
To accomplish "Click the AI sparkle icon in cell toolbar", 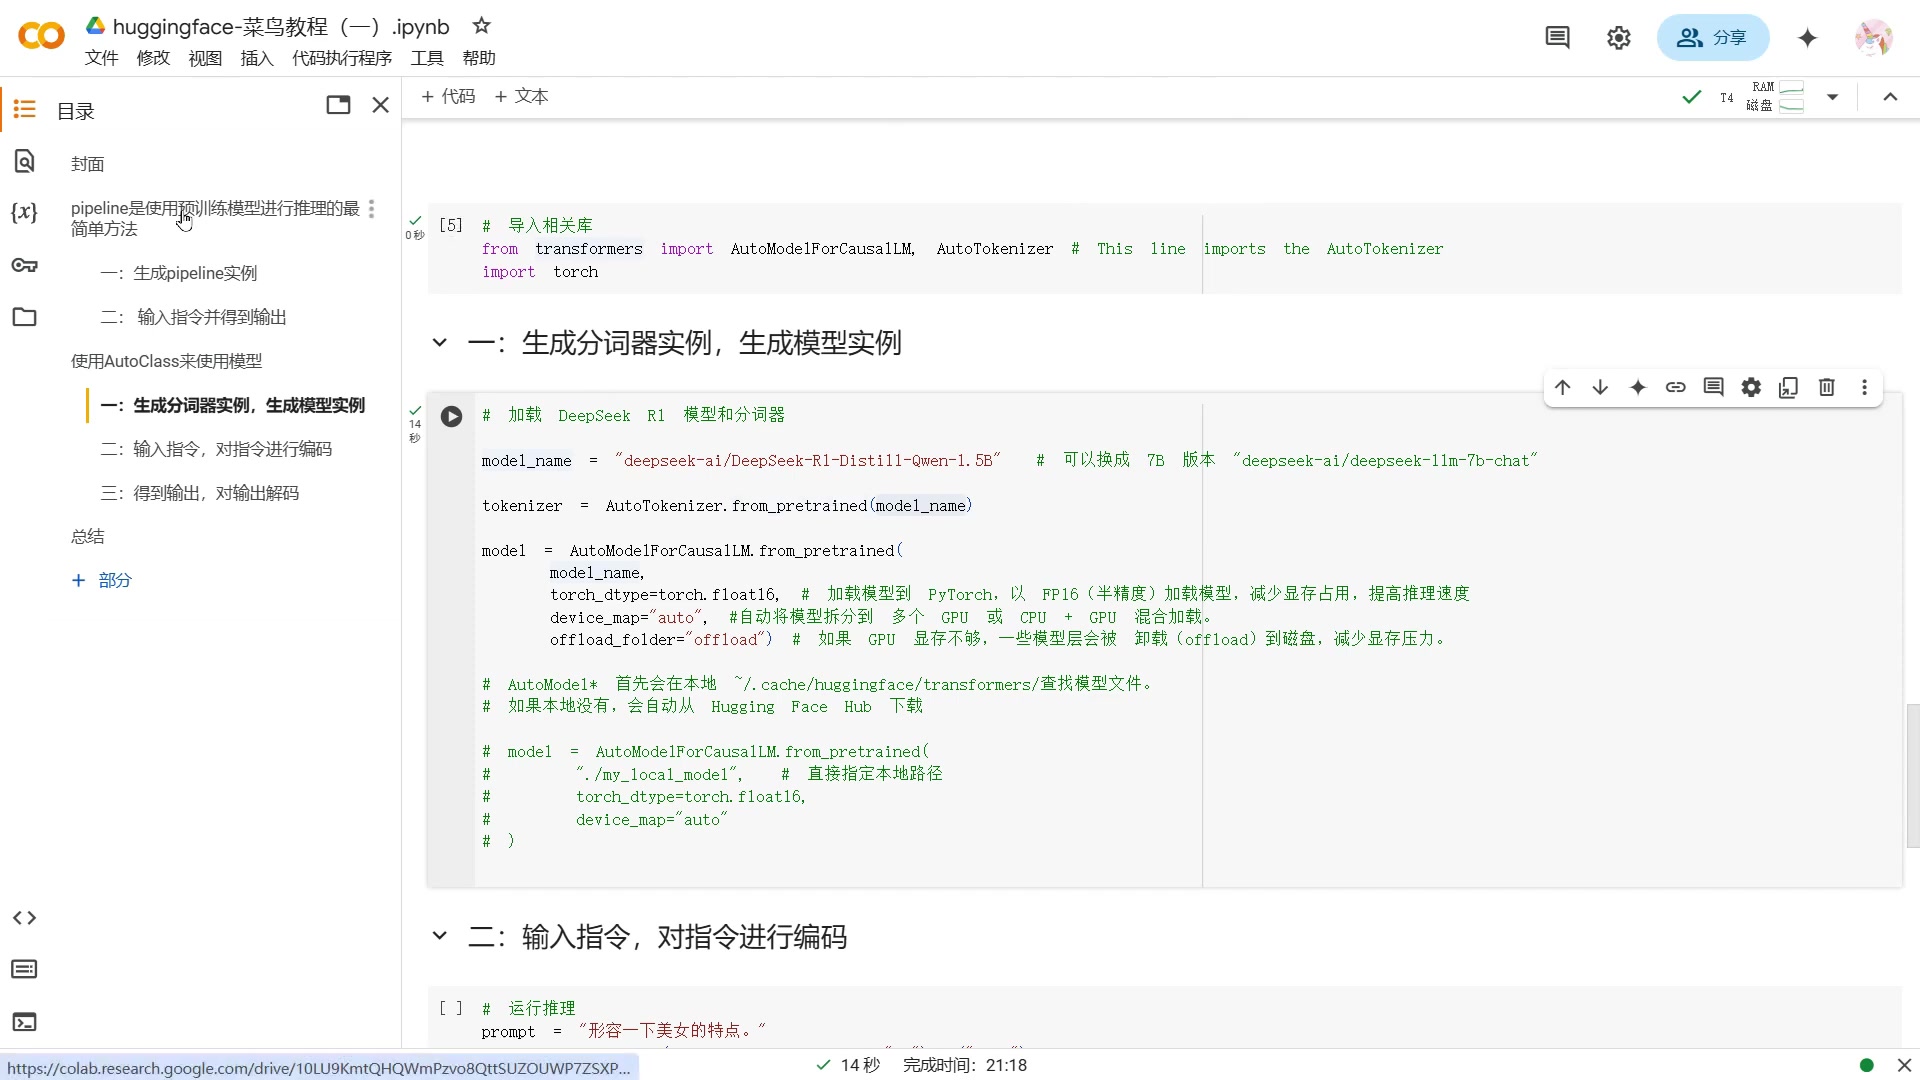I will [x=1638, y=387].
